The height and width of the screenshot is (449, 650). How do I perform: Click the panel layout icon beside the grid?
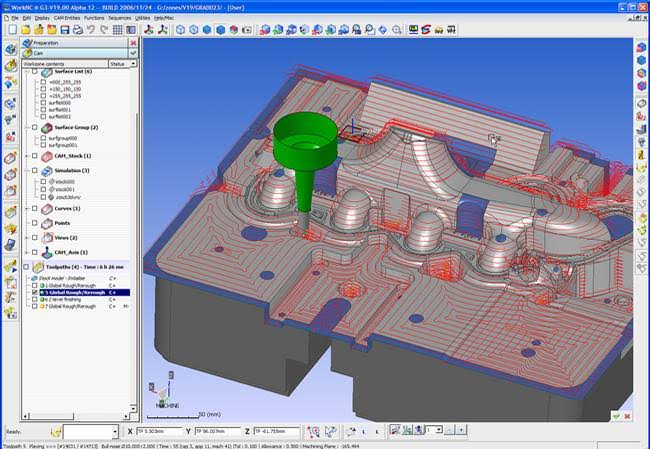coord(131,30)
